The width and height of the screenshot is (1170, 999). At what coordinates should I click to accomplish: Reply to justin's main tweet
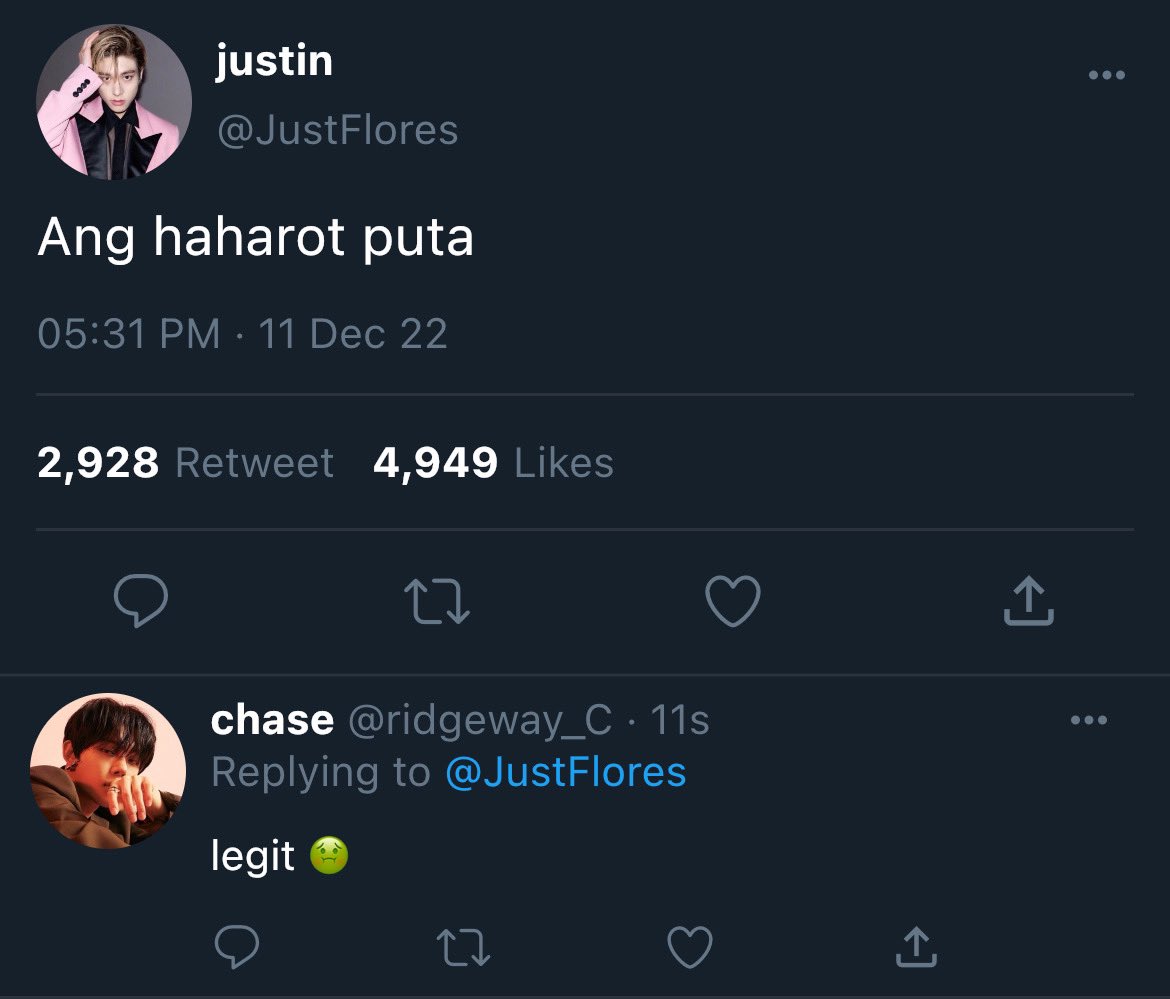(x=140, y=601)
